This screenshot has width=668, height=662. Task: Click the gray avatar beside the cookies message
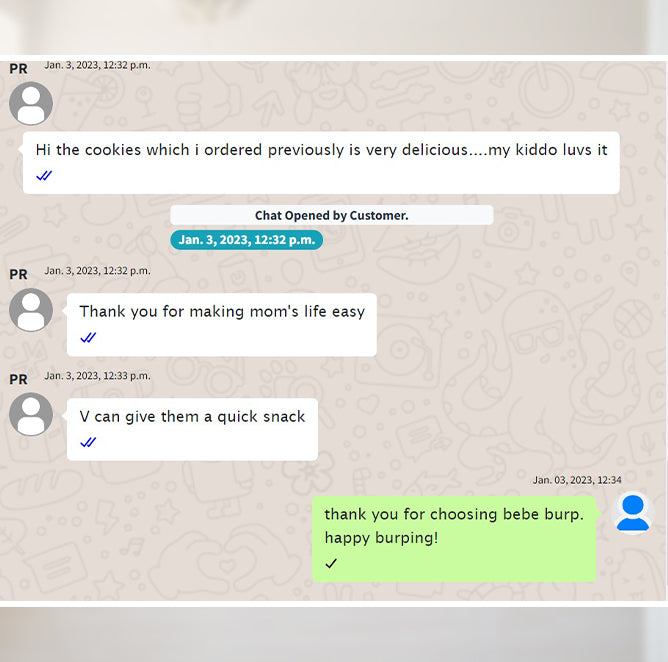pyautogui.click(x=31, y=104)
